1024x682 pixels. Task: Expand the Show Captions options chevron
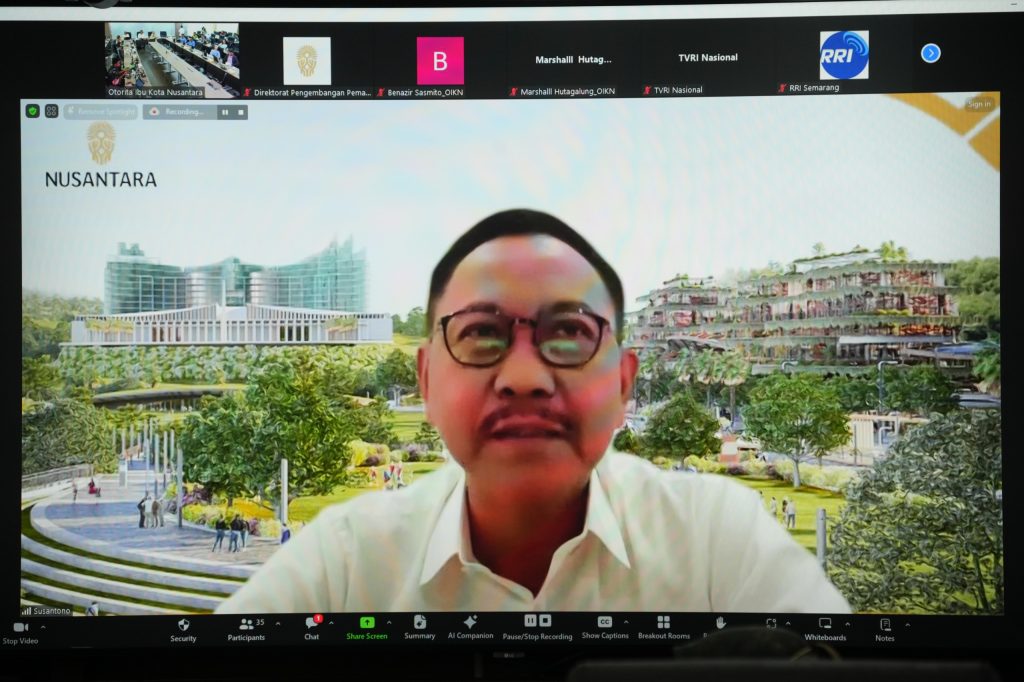[x=626, y=622]
